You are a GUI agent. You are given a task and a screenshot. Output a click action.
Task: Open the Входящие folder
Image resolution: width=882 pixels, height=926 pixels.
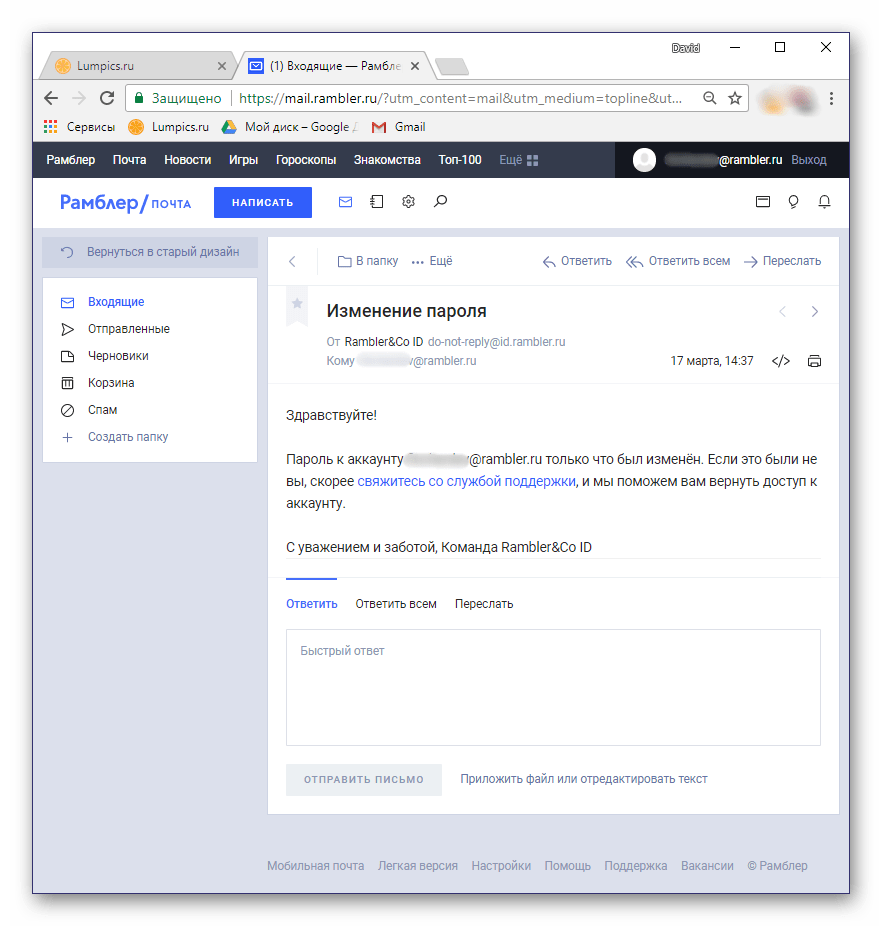pos(116,302)
